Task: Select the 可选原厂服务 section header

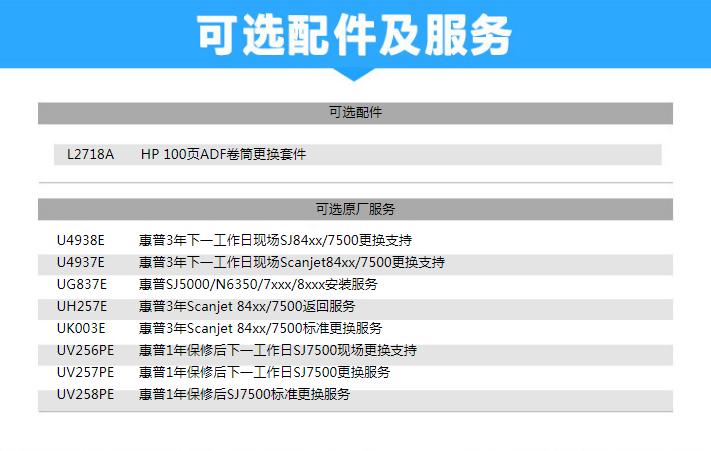Action: pos(356,209)
